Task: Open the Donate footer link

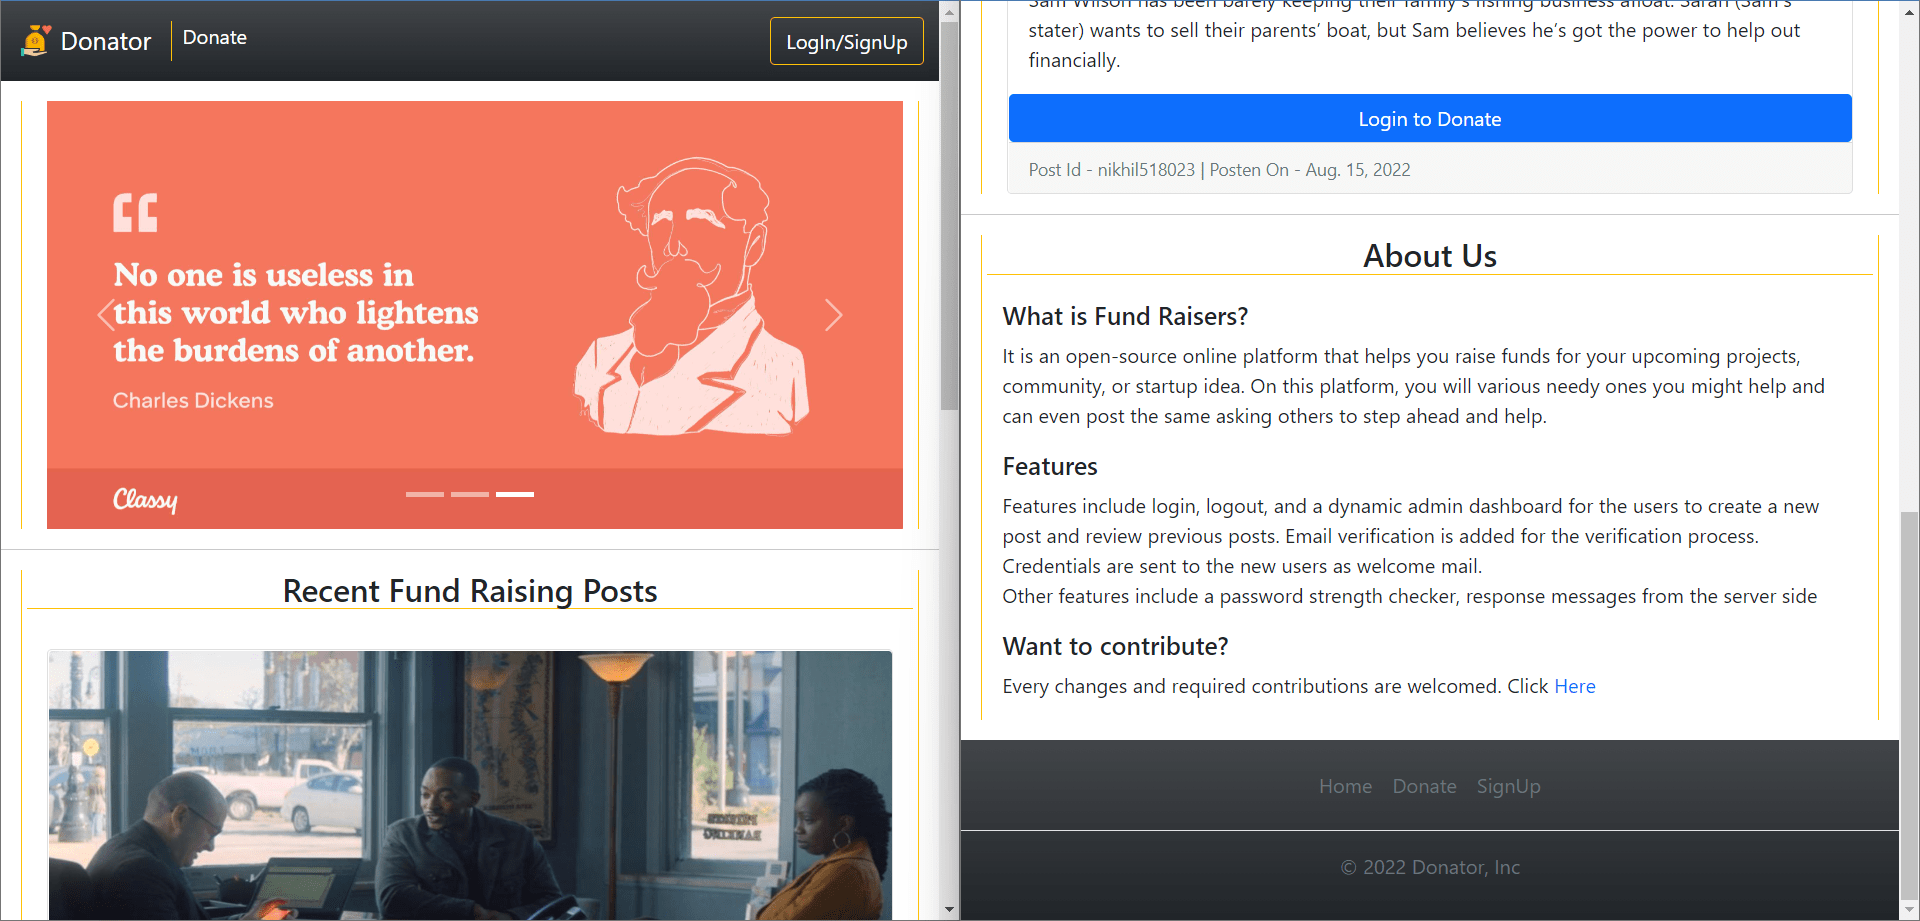Action: (1424, 786)
